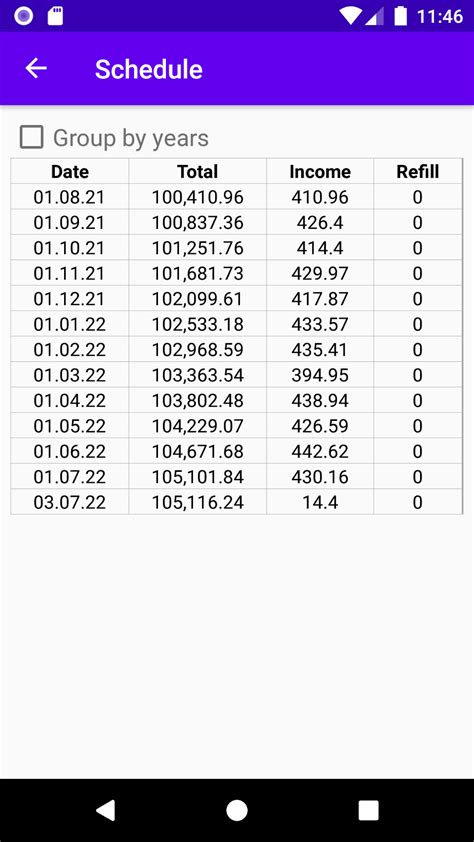
Task: Tap the circular notification icon in status bar
Action: click(24, 16)
